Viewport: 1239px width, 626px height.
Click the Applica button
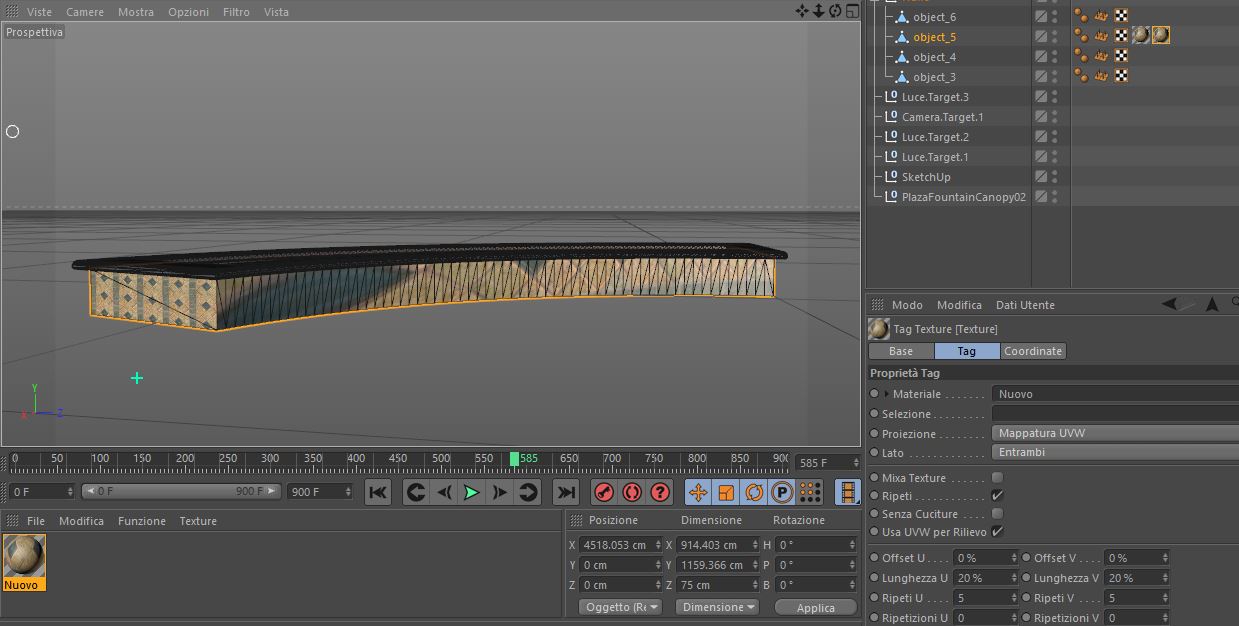click(815, 608)
